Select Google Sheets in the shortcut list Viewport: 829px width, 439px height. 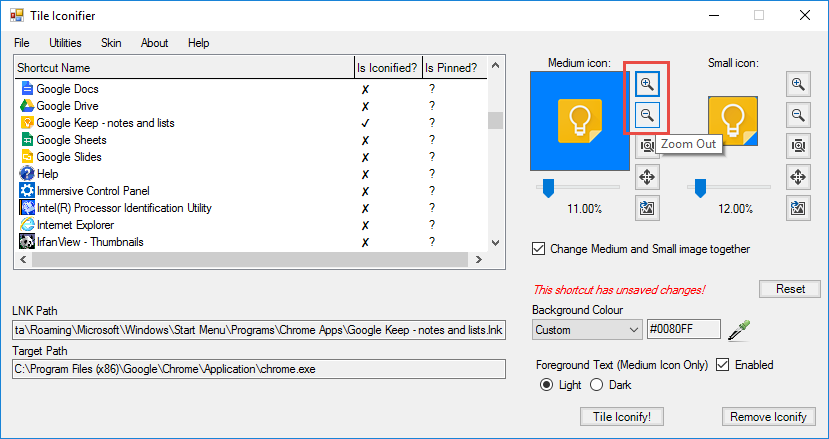[70, 140]
